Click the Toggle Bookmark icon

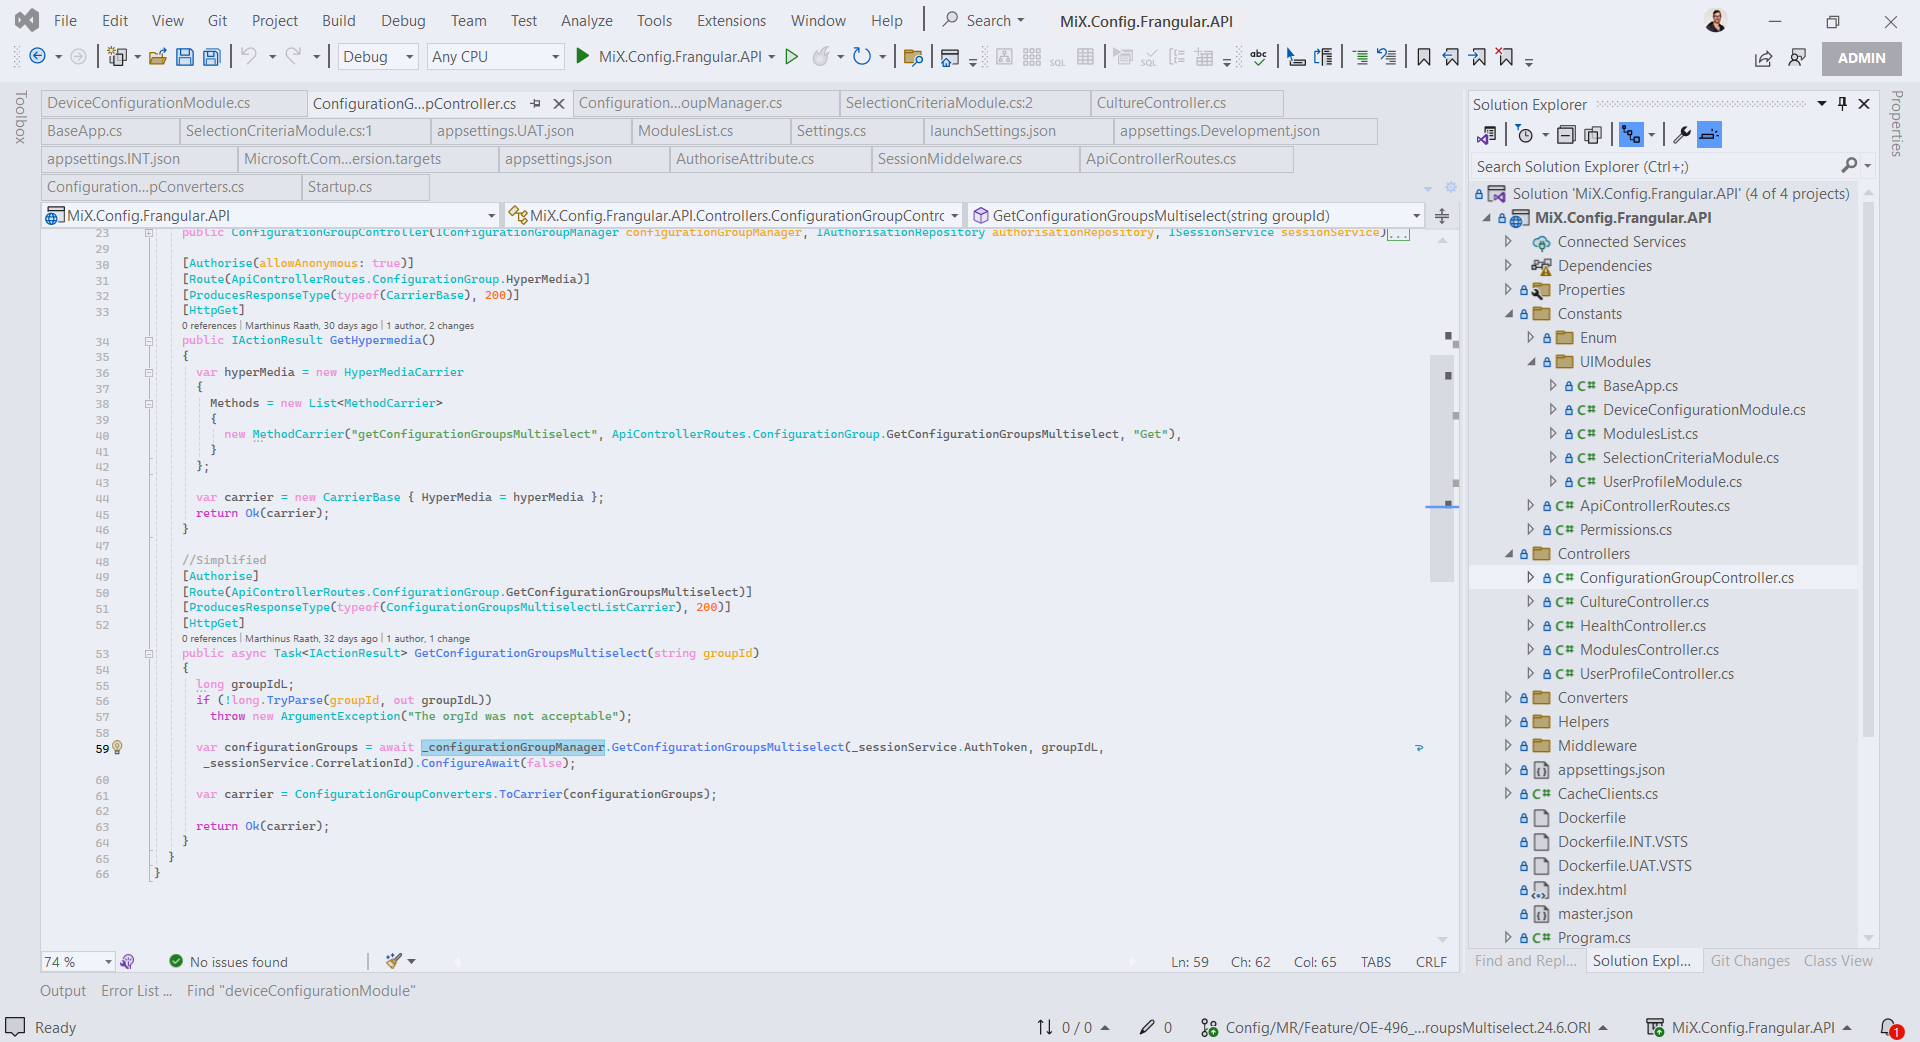[x=1424, y=57]
